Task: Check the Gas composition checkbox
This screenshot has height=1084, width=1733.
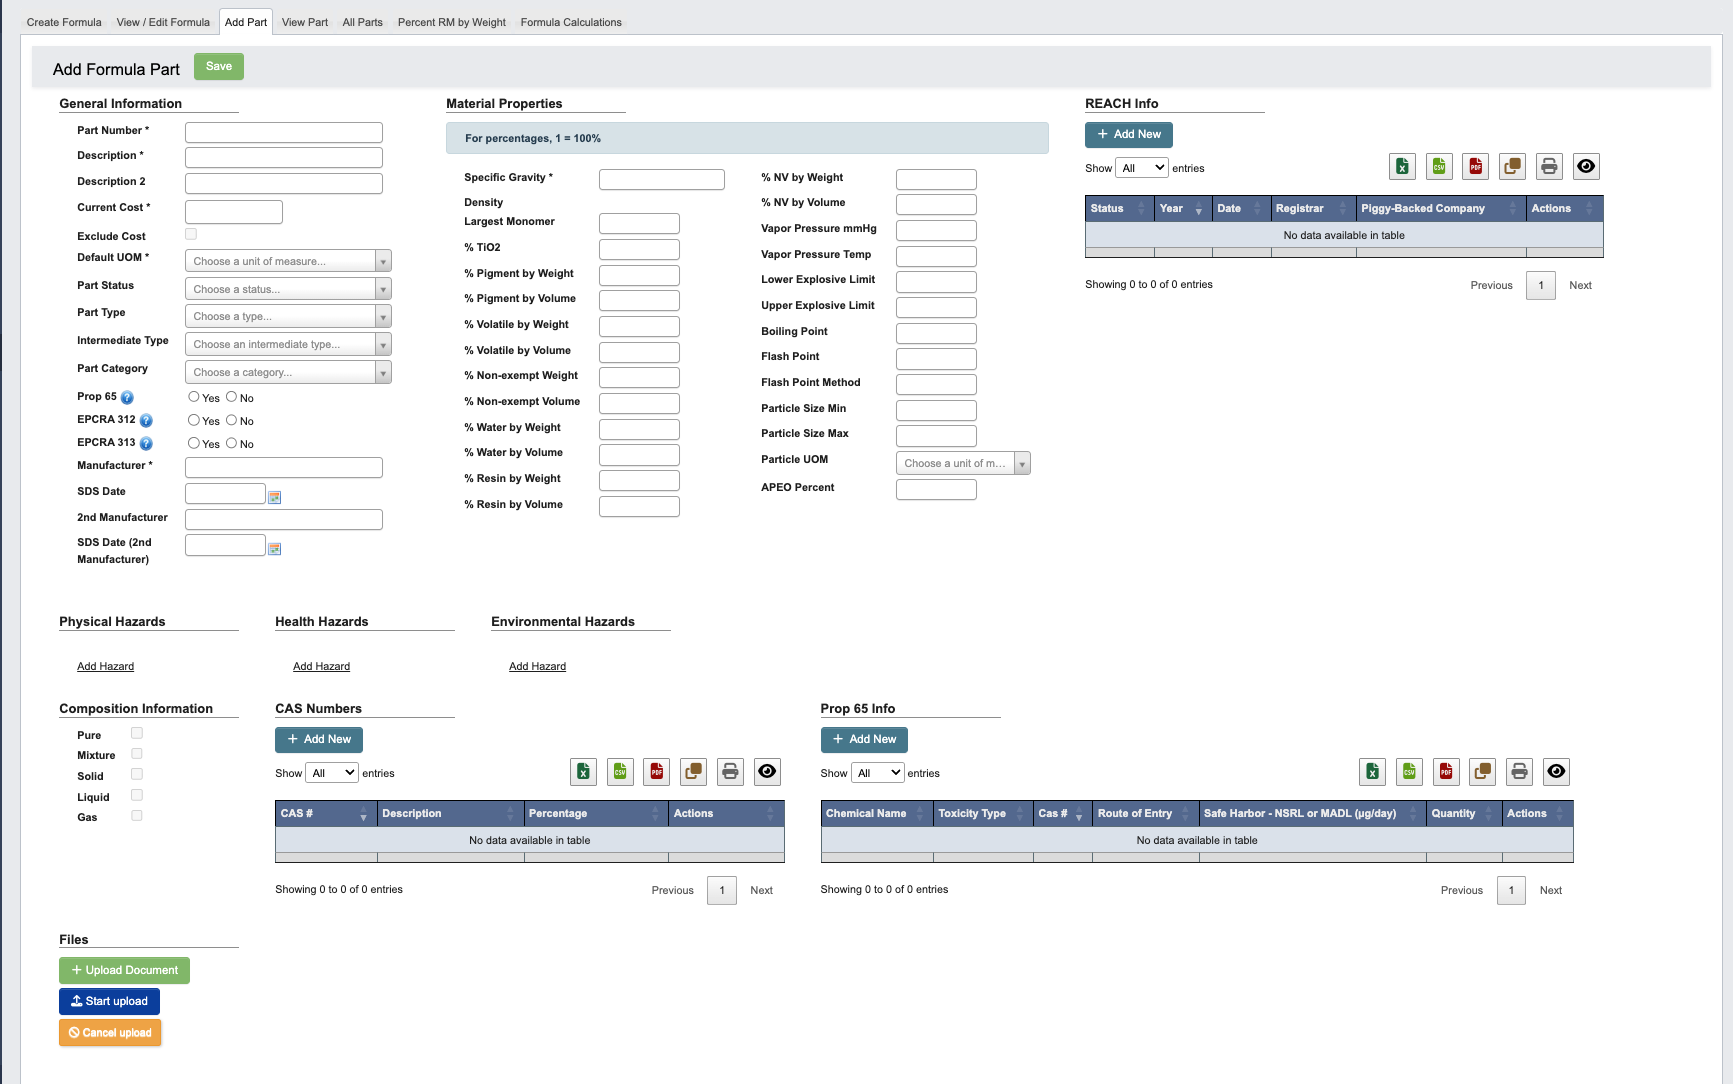Action: coord(137,816)
